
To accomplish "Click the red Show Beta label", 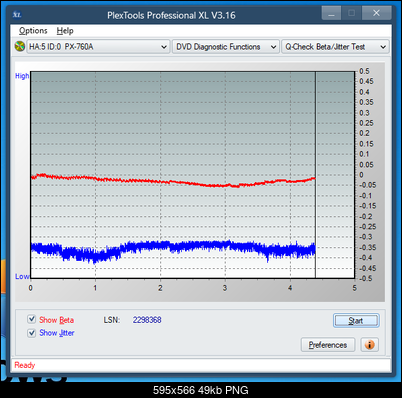I will click(x=57, y=320).
